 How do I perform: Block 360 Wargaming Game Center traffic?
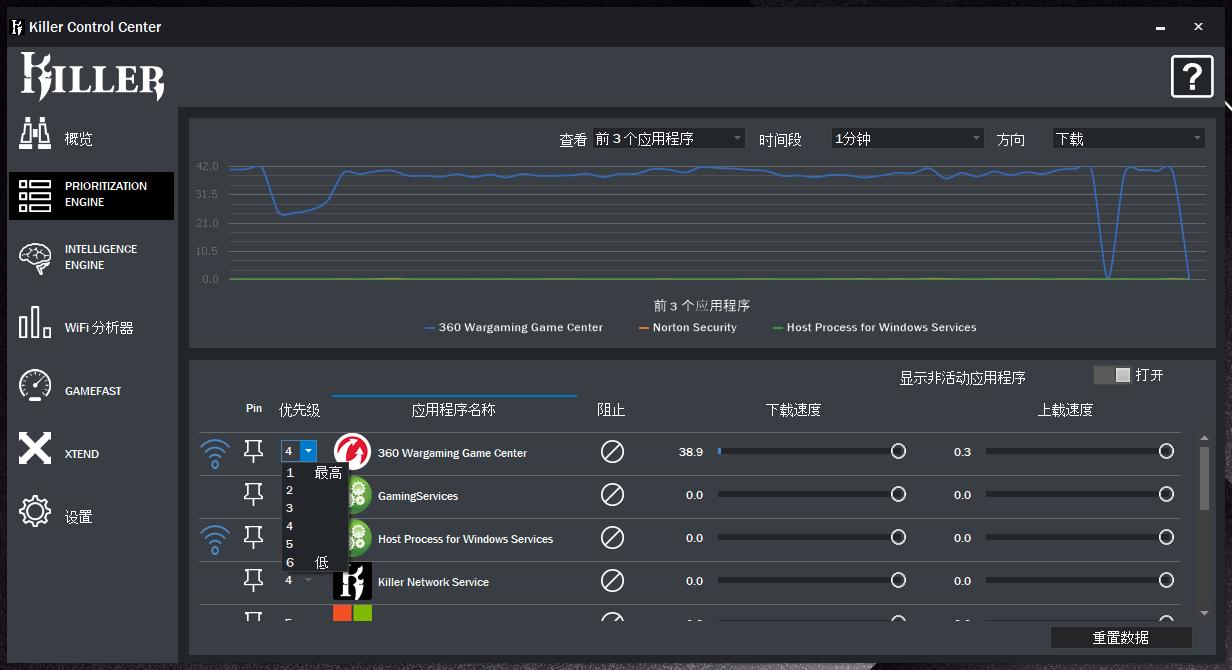(612, 452)
